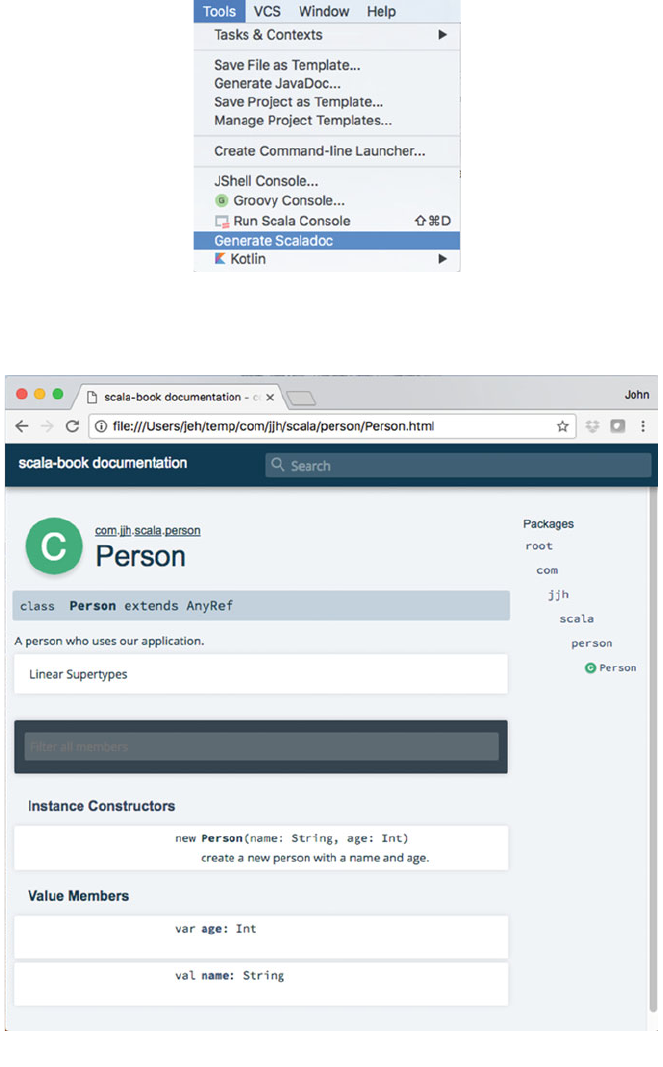Focus the Filter all members field
Viewport: 663px width, 1067px height.
tap(261, 746)
